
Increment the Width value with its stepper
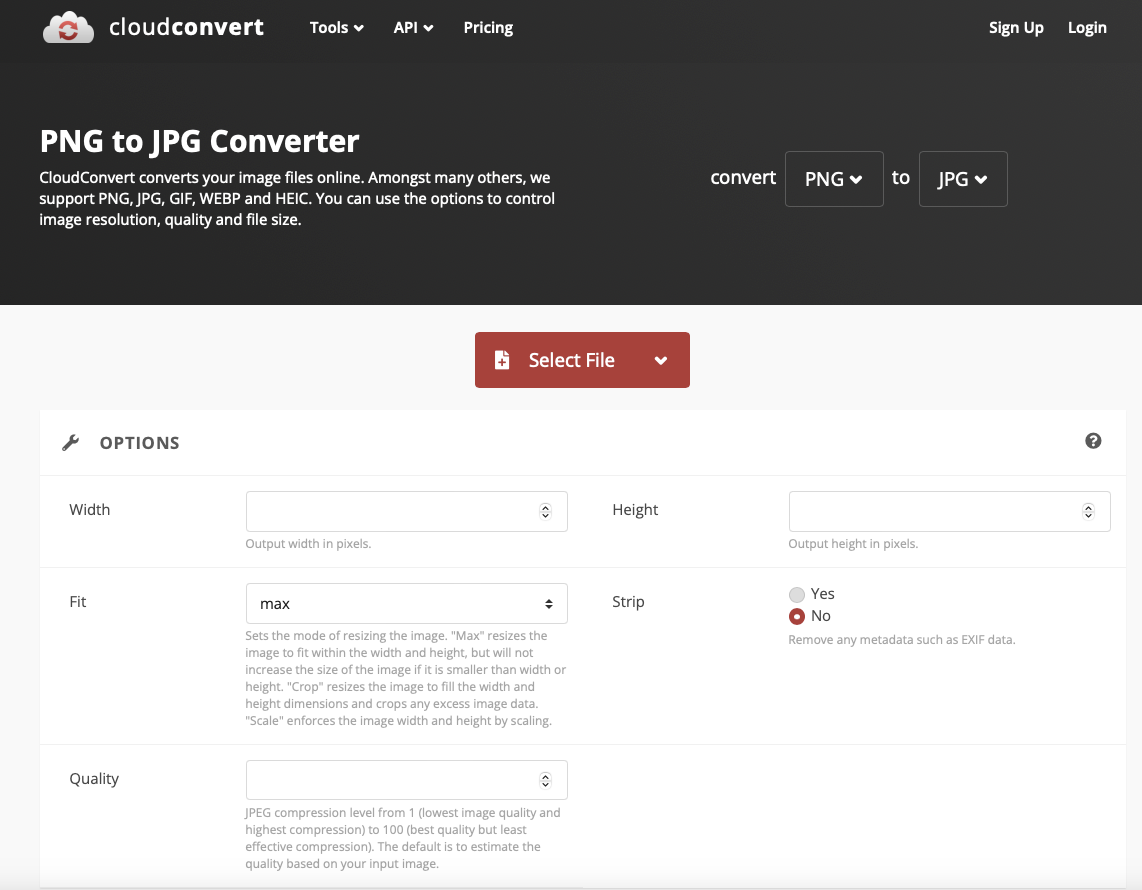[x=545, y=505]
